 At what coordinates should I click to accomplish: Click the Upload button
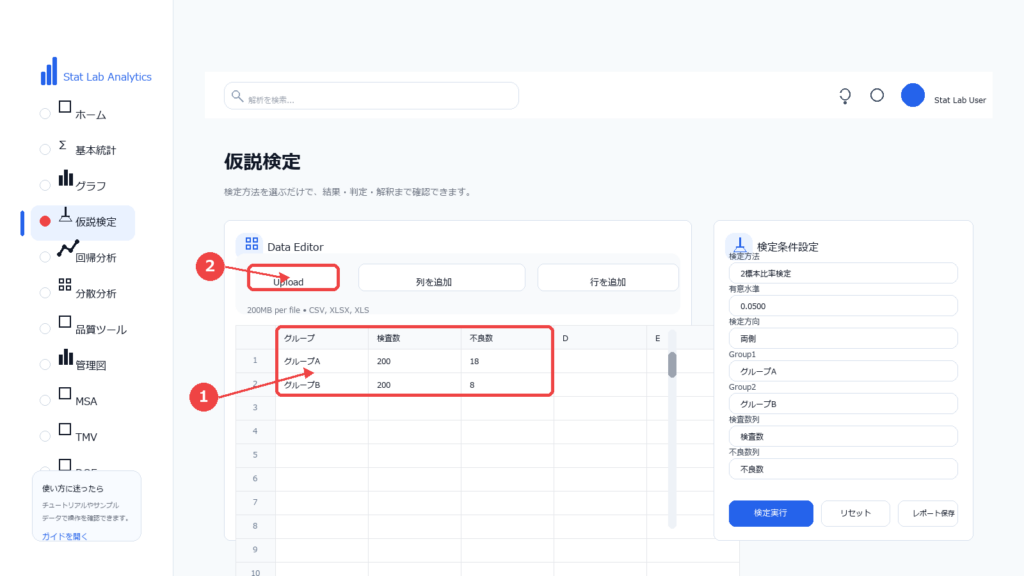[293, 278]
